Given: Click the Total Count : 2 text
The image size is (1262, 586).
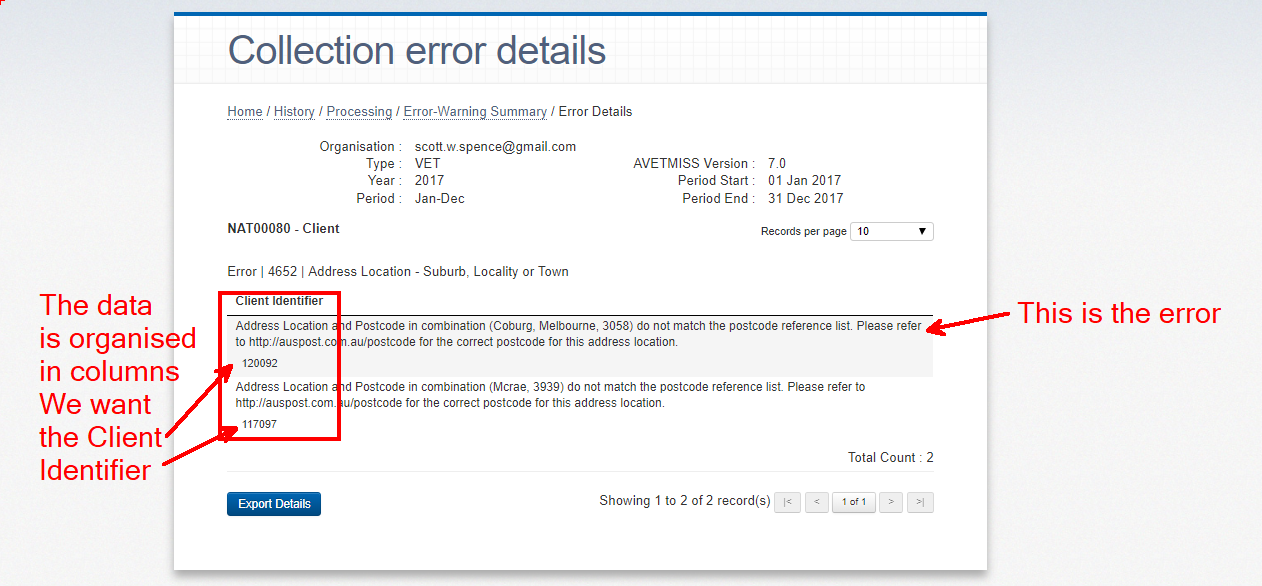Looking at the screenshot, I should coord(890,458).
